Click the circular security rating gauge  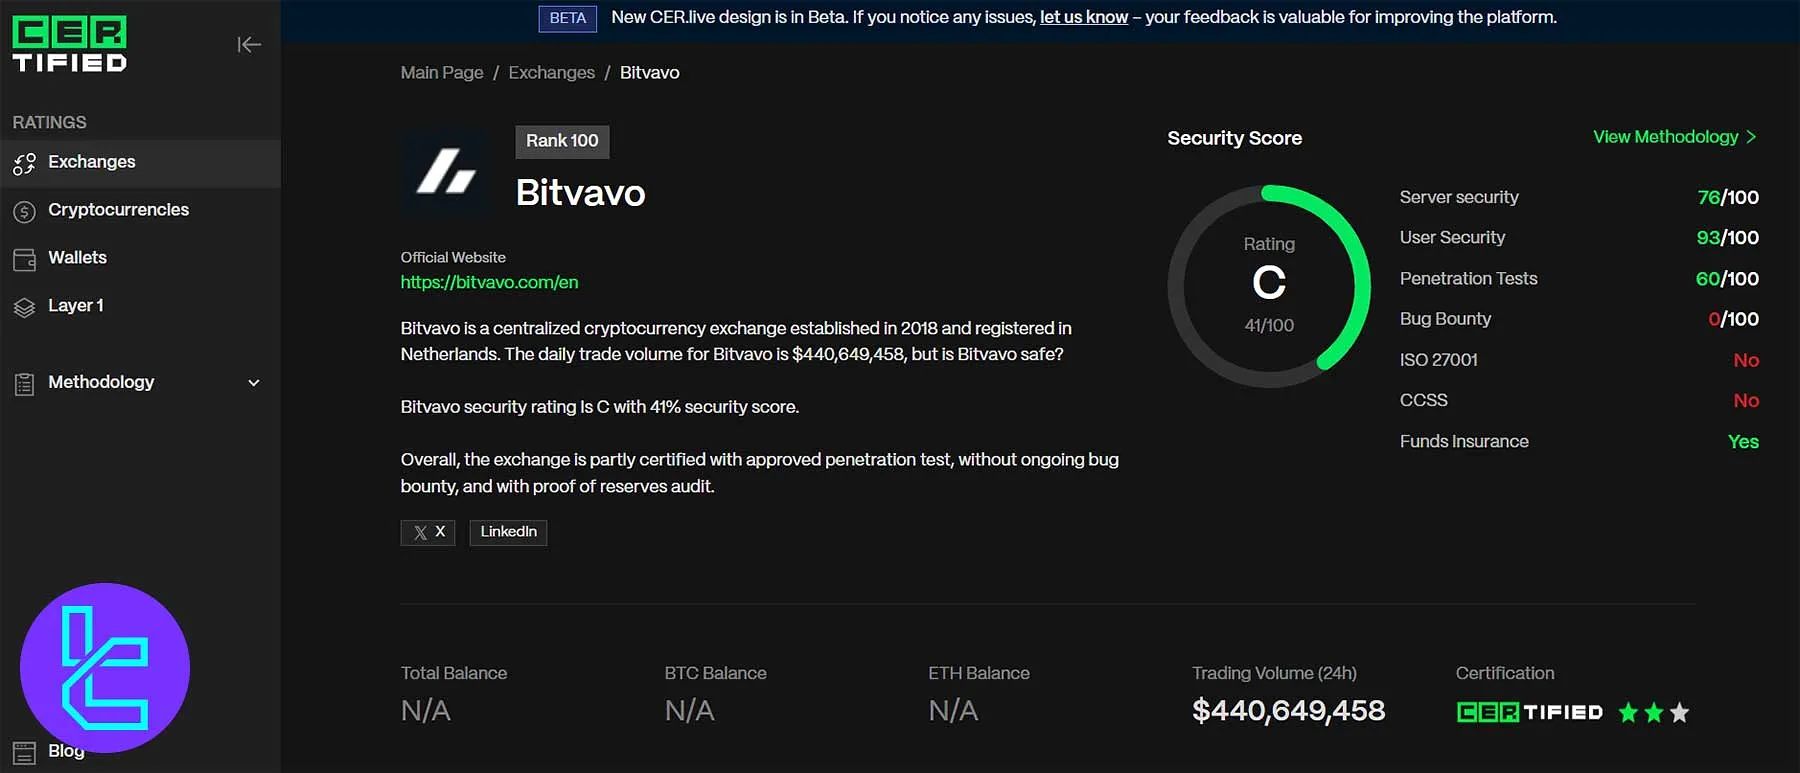pyautogui.click(x=1269, y=286)
